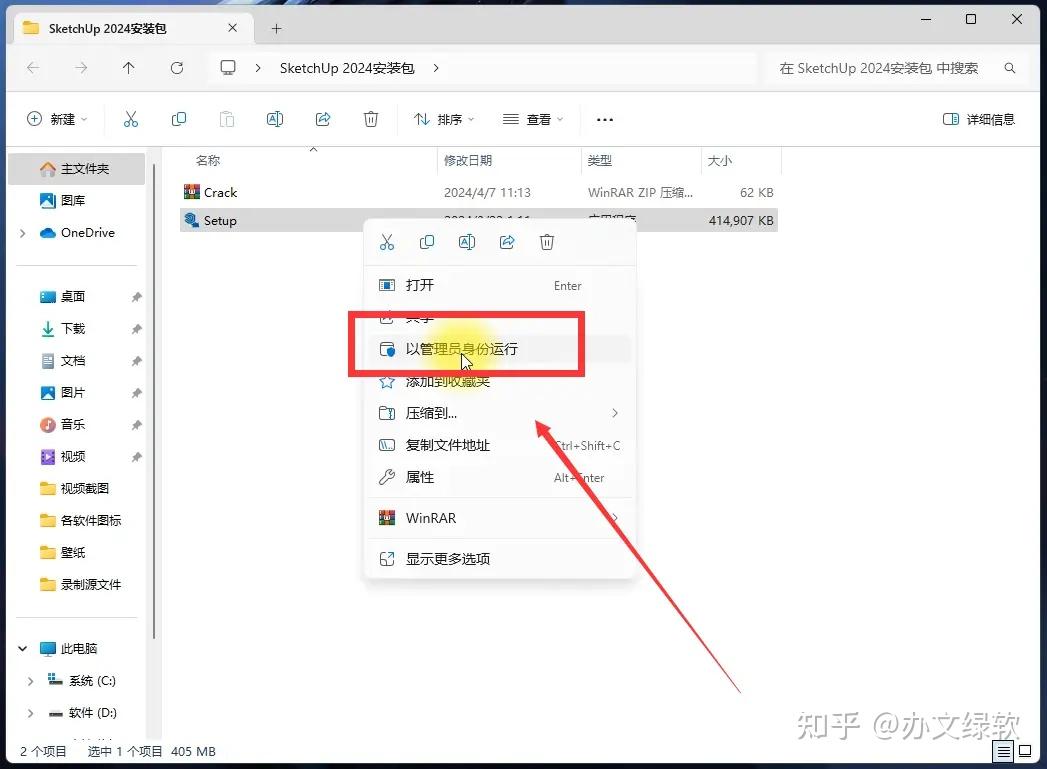Open the new tab plus button
This screenshot has width=1047, height=769.
click(276, 28)
